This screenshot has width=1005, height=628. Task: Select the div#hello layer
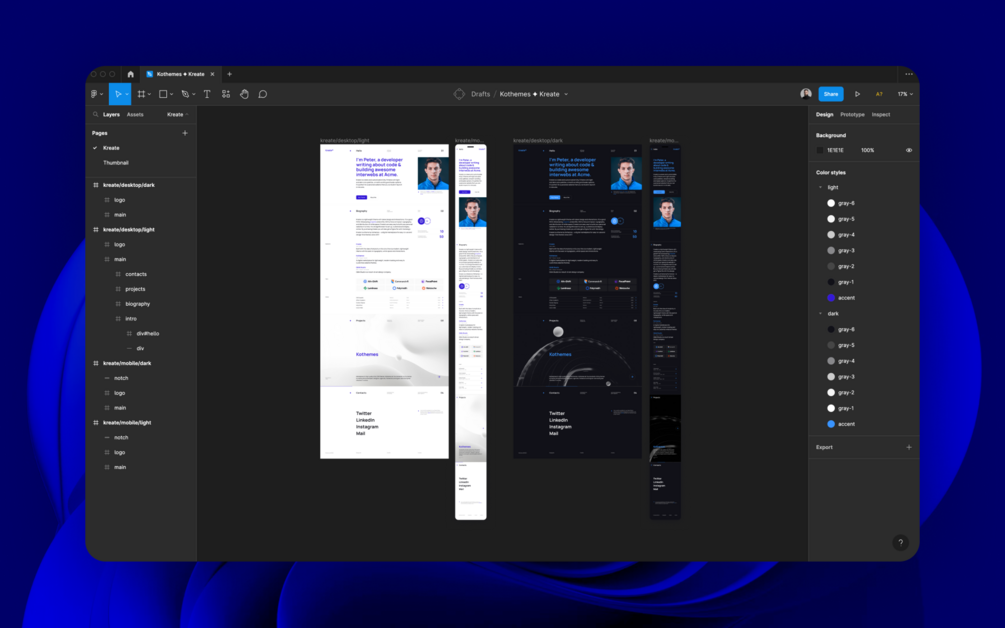point(147,334)
